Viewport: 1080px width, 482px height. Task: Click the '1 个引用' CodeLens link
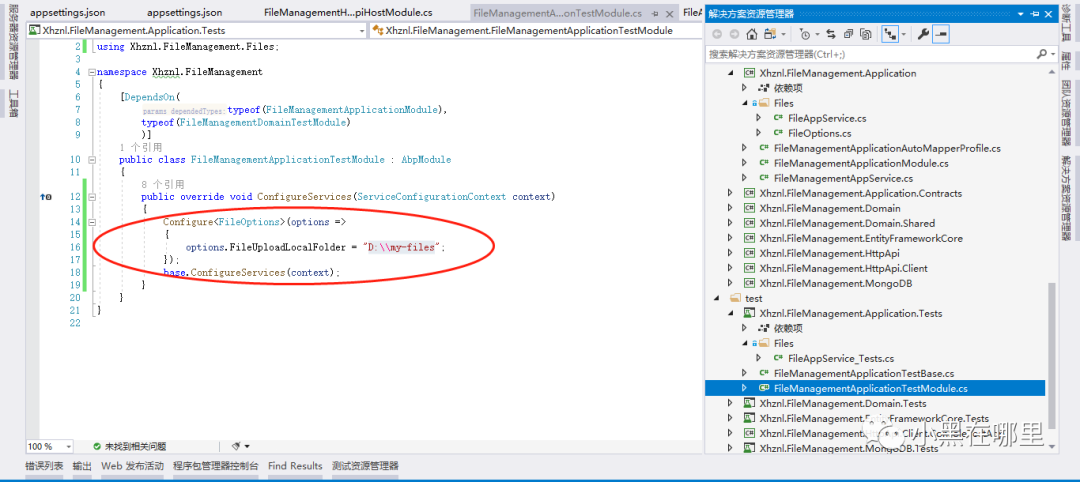(141, 147)
